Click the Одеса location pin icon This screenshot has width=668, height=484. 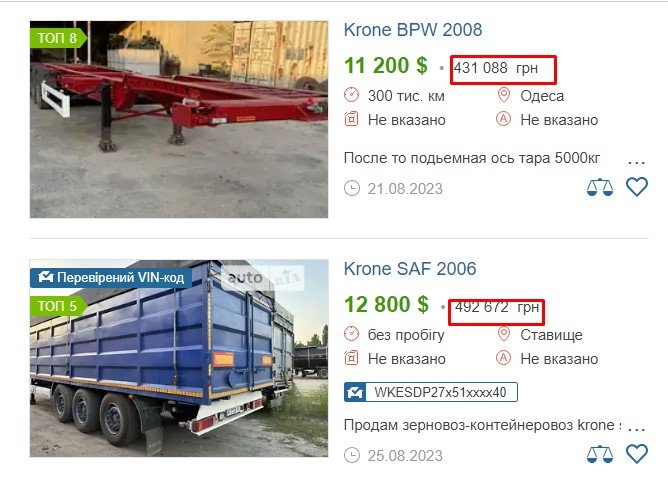(504, 95)
